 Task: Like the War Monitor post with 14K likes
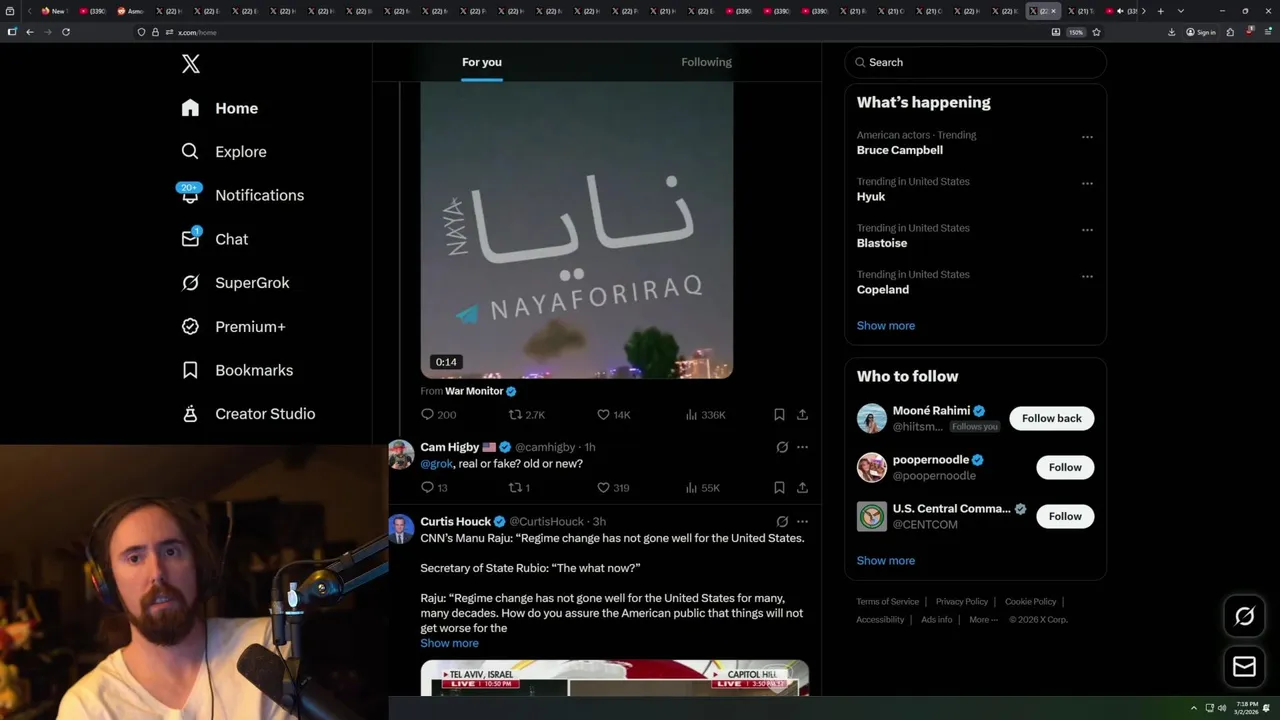click(x=613, y=415)
